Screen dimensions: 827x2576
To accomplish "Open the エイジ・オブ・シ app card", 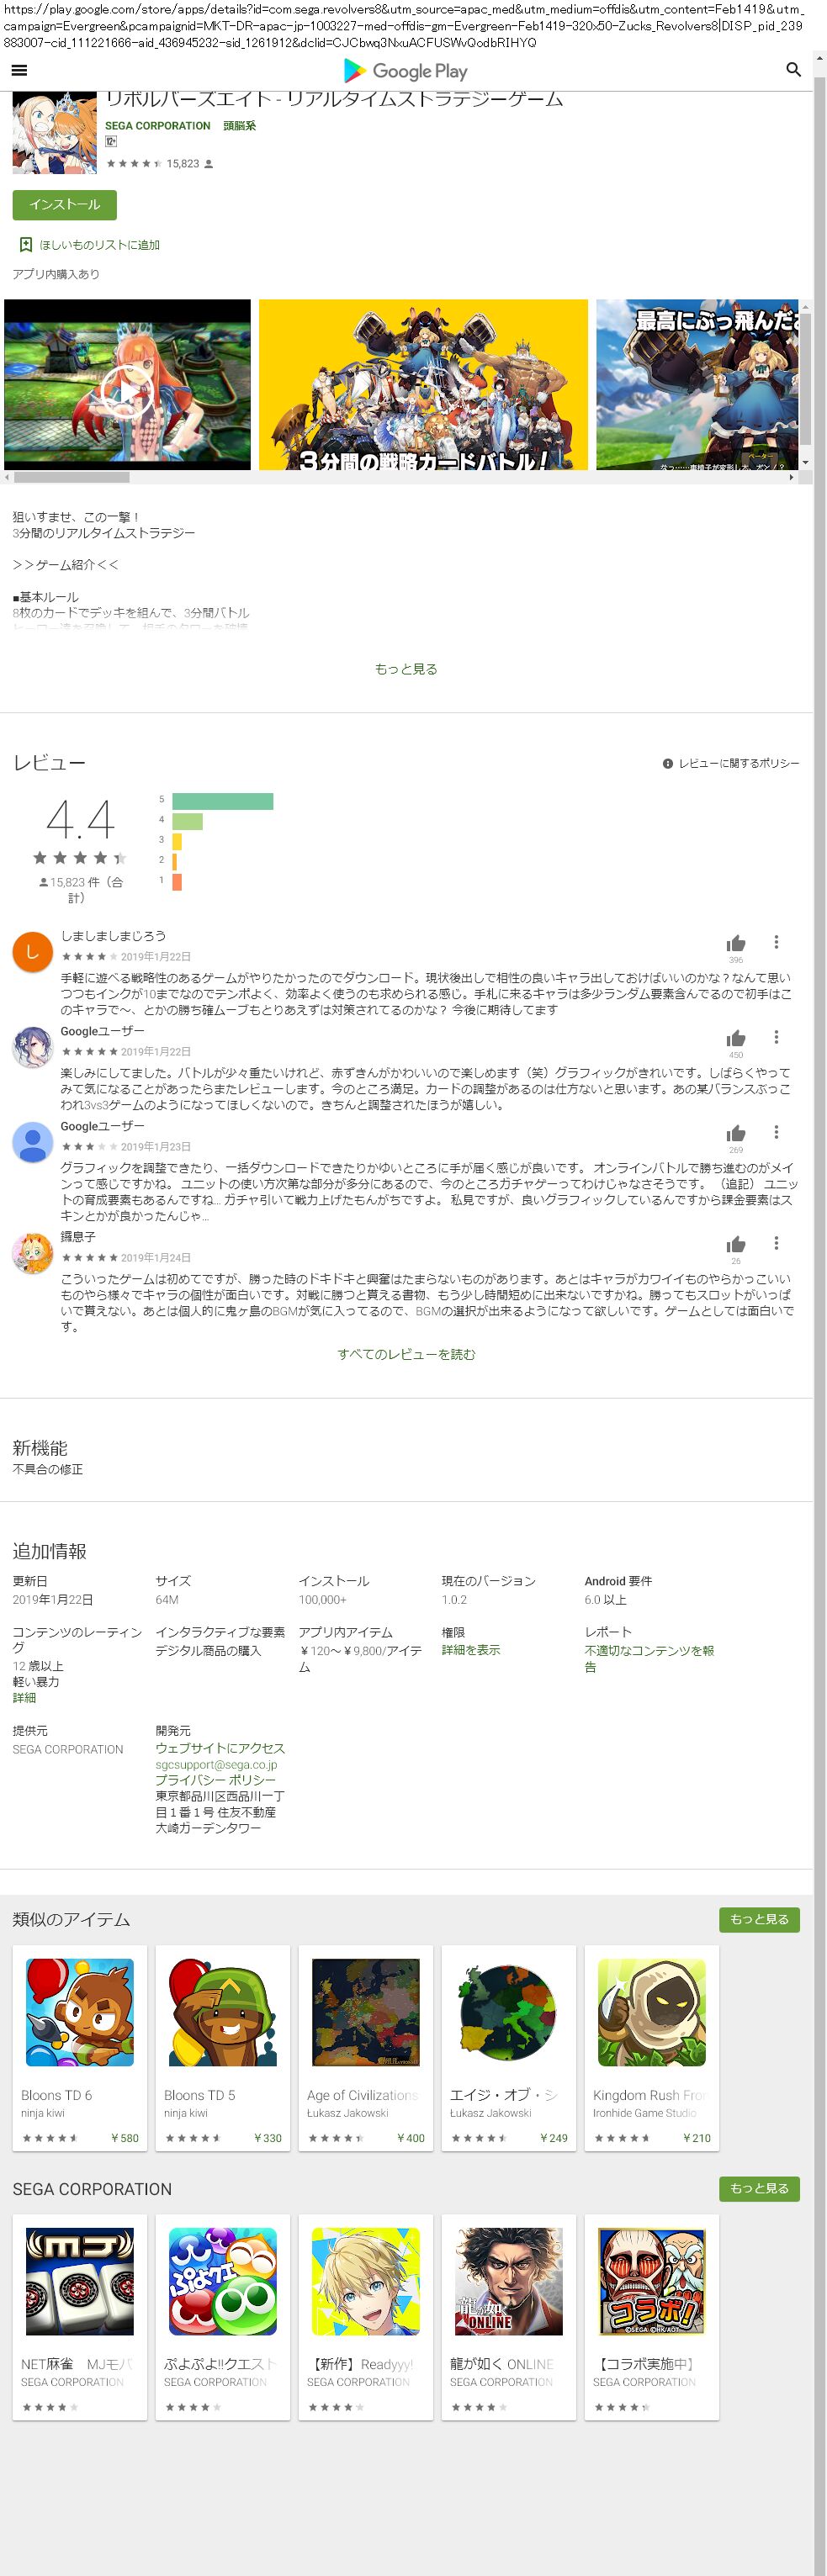I will (508, 2048).
